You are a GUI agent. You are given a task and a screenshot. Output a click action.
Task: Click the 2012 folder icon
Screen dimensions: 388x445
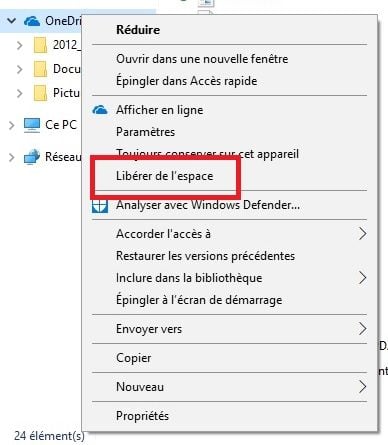40,45
